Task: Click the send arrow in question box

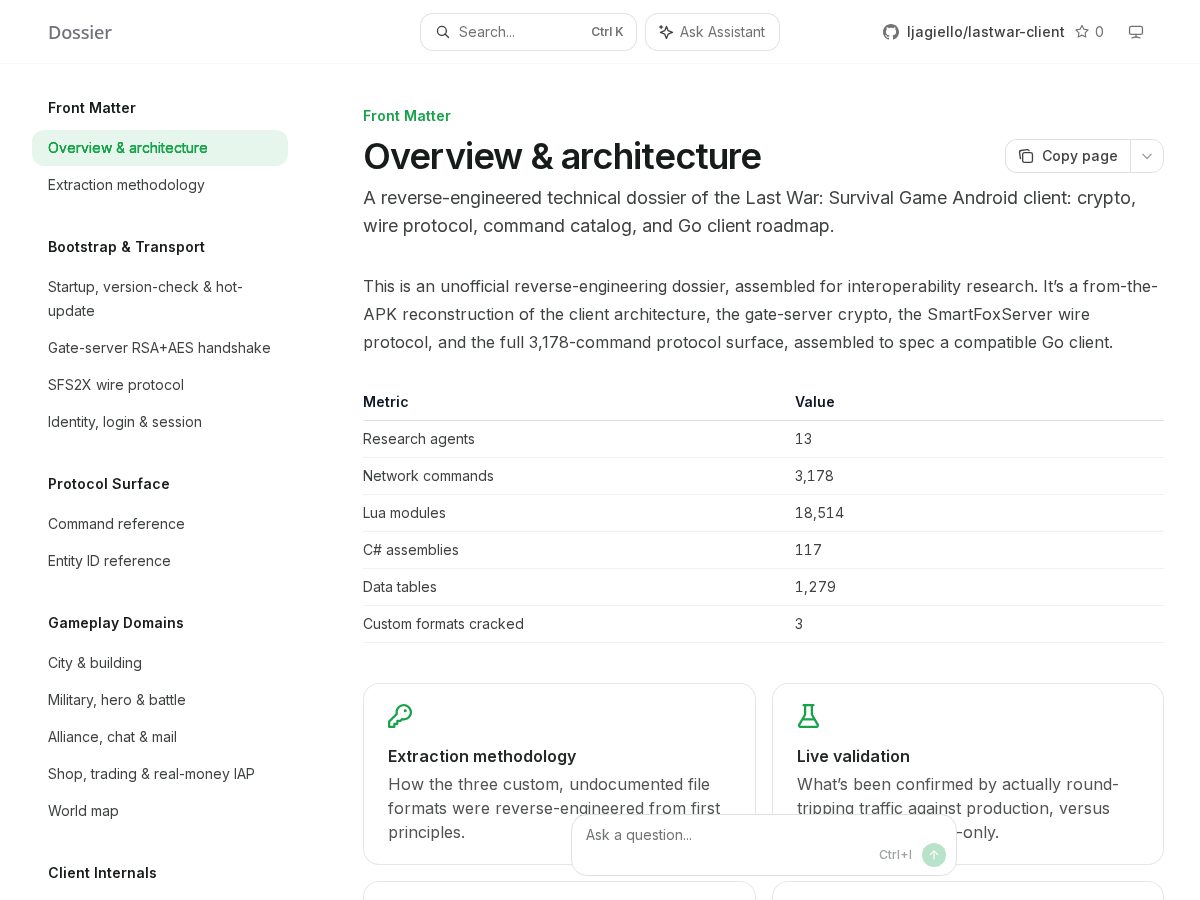Action: [x=934, y=855]
